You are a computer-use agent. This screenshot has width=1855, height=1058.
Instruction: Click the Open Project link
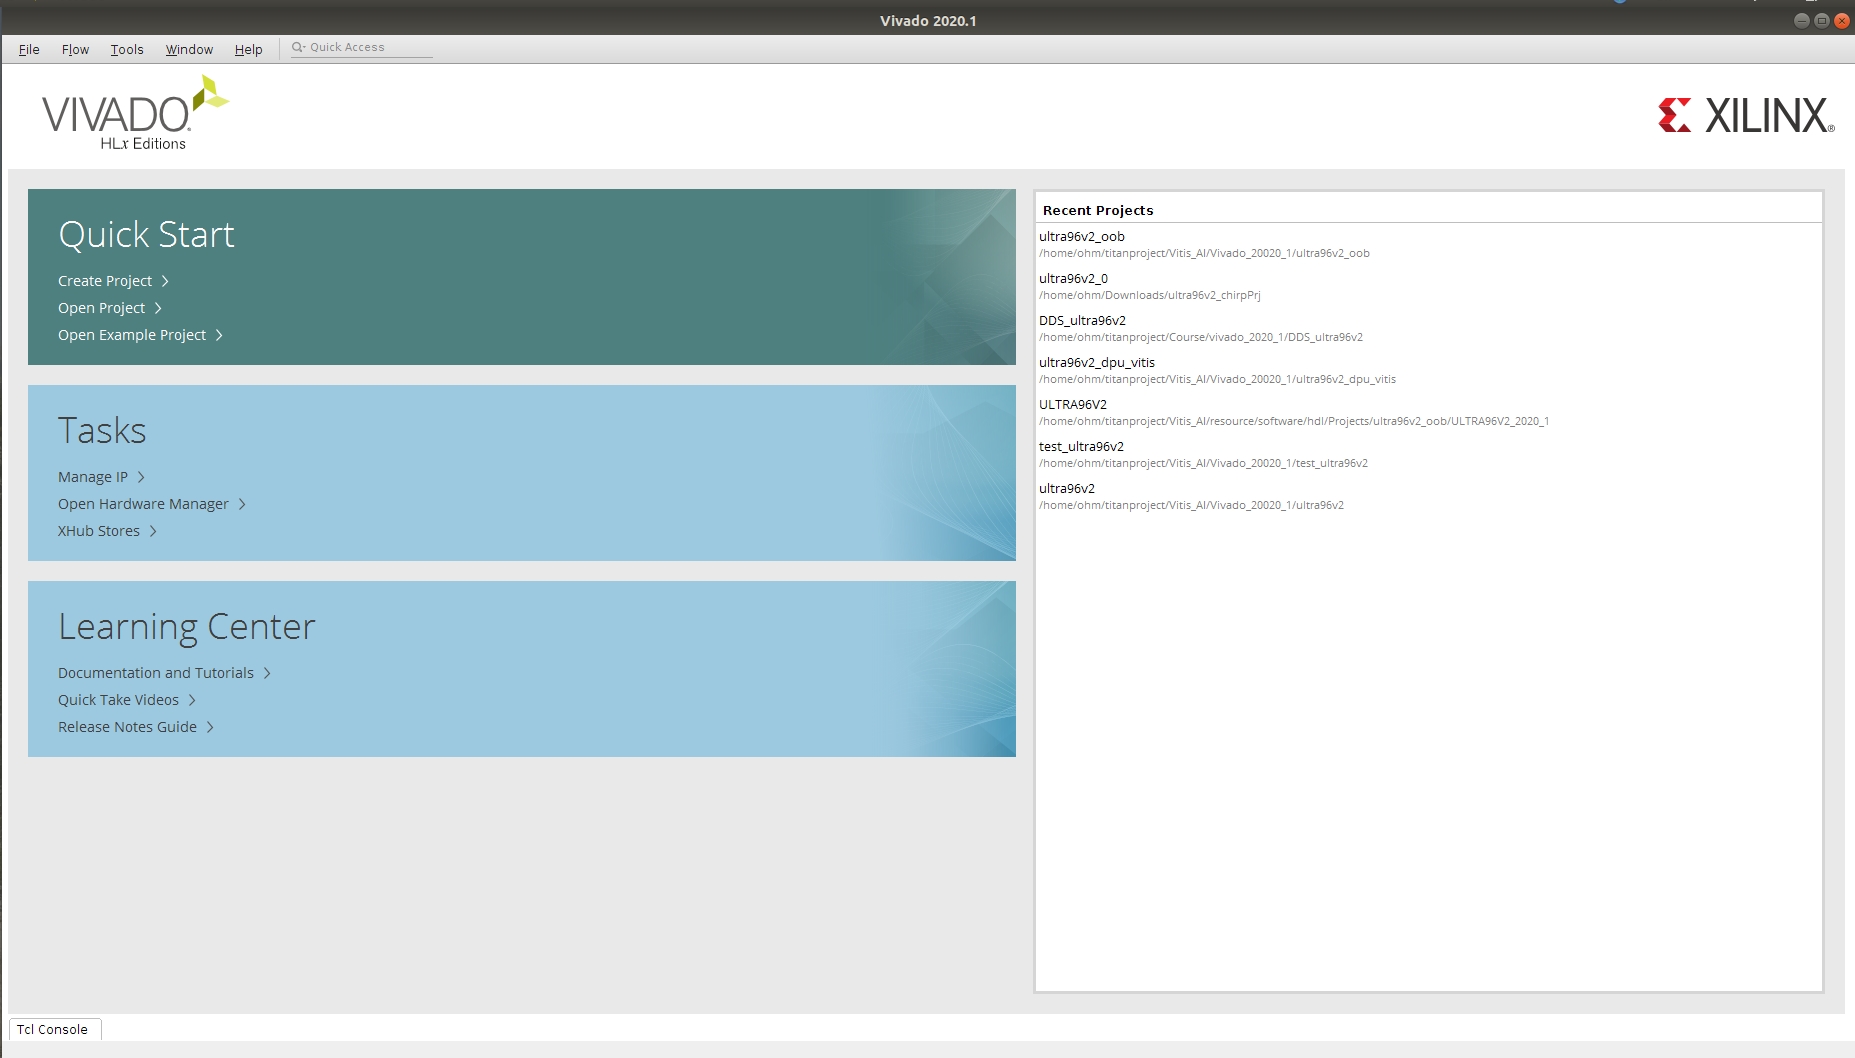coord(101,308)
